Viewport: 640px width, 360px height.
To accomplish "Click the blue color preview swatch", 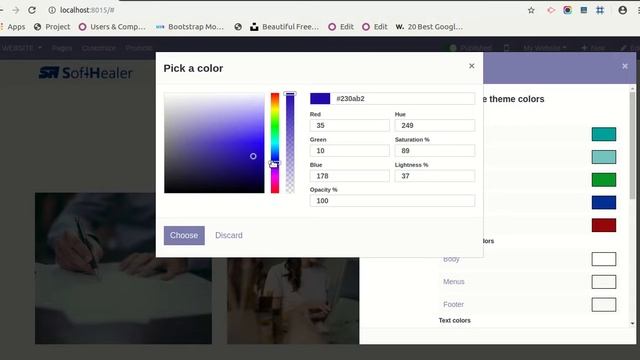I will coord(320,99).
